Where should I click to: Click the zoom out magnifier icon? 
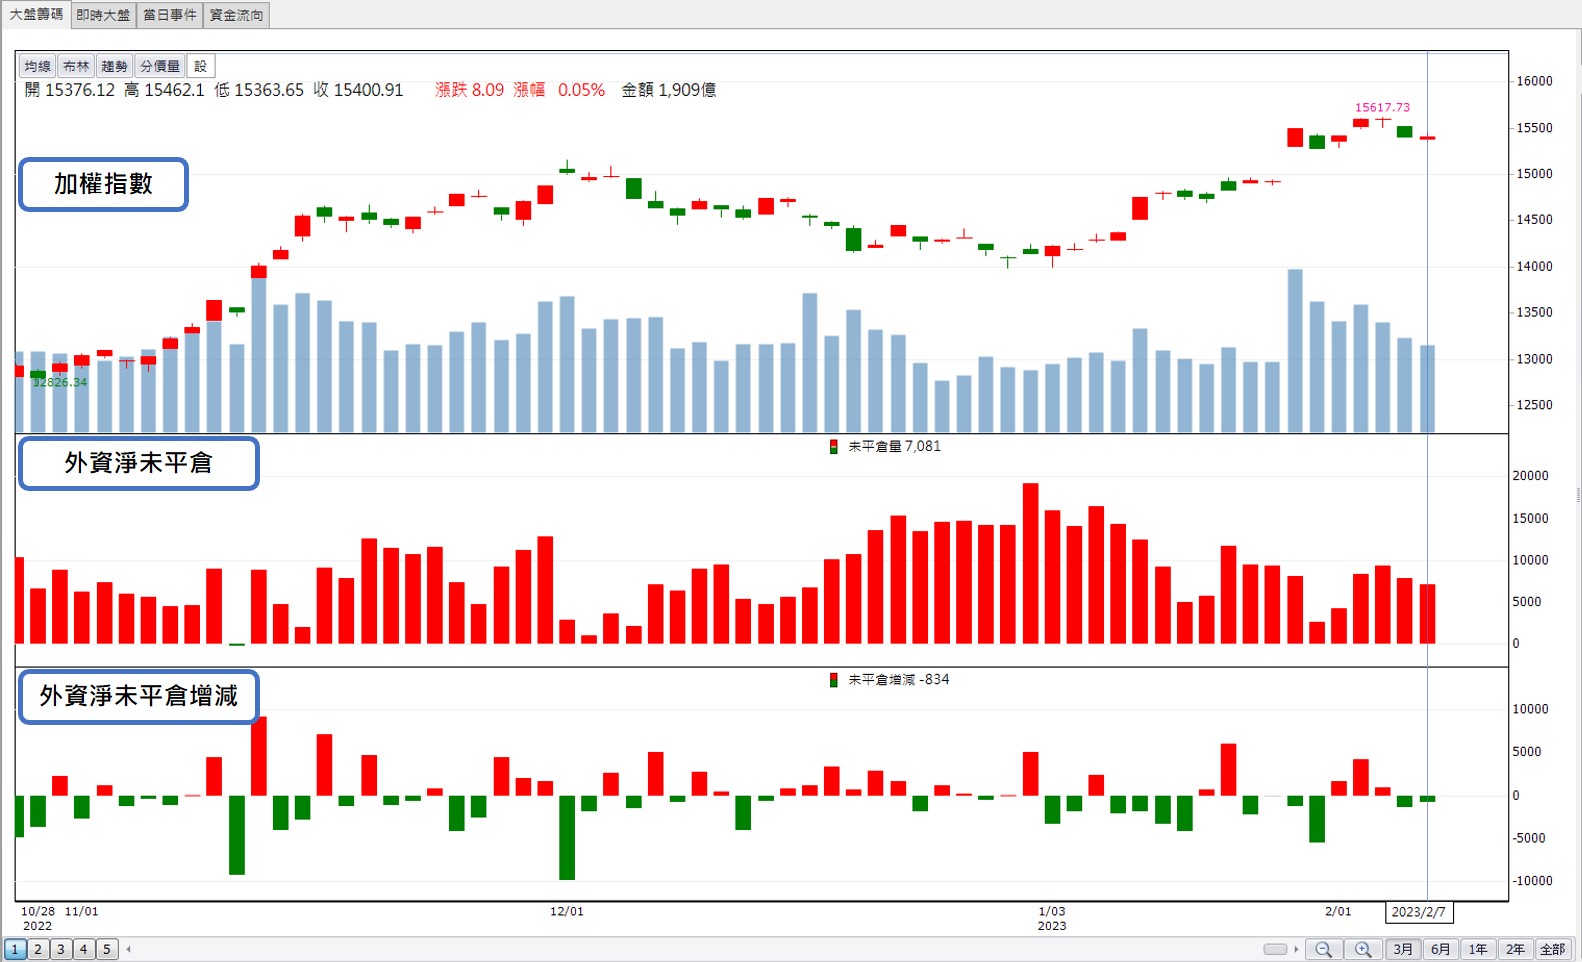pyautogui.click(x=1323, y=949)
